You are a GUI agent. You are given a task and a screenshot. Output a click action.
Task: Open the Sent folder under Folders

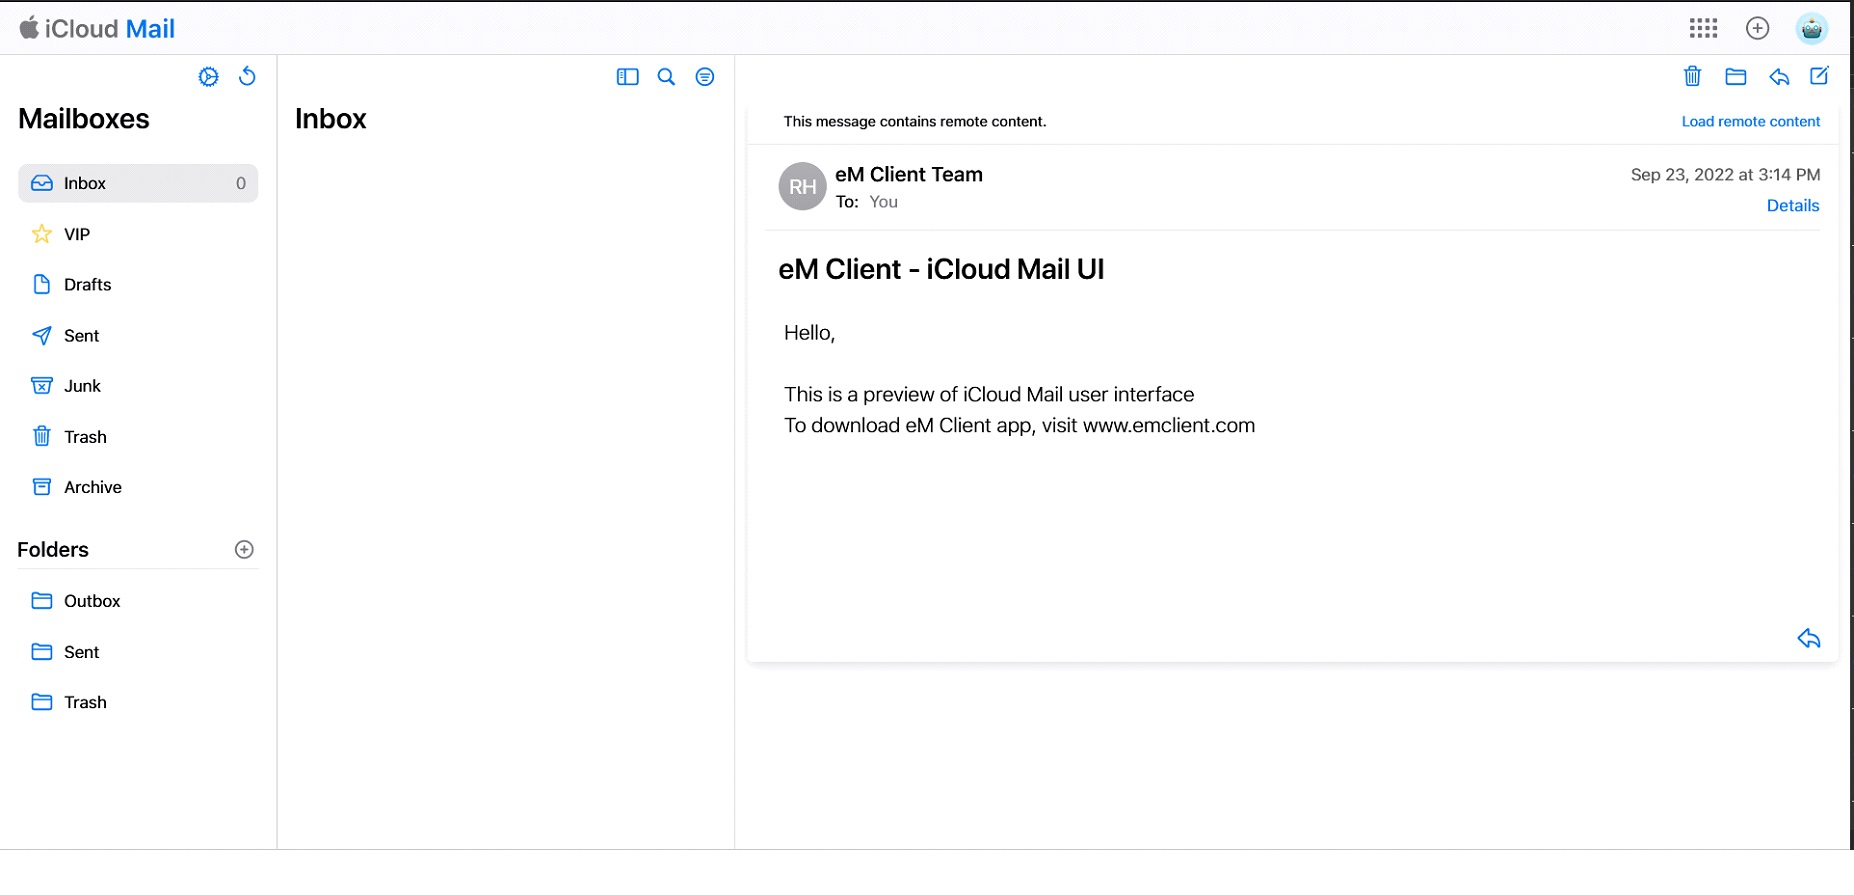pyautogui.click(x=138, y=651)
